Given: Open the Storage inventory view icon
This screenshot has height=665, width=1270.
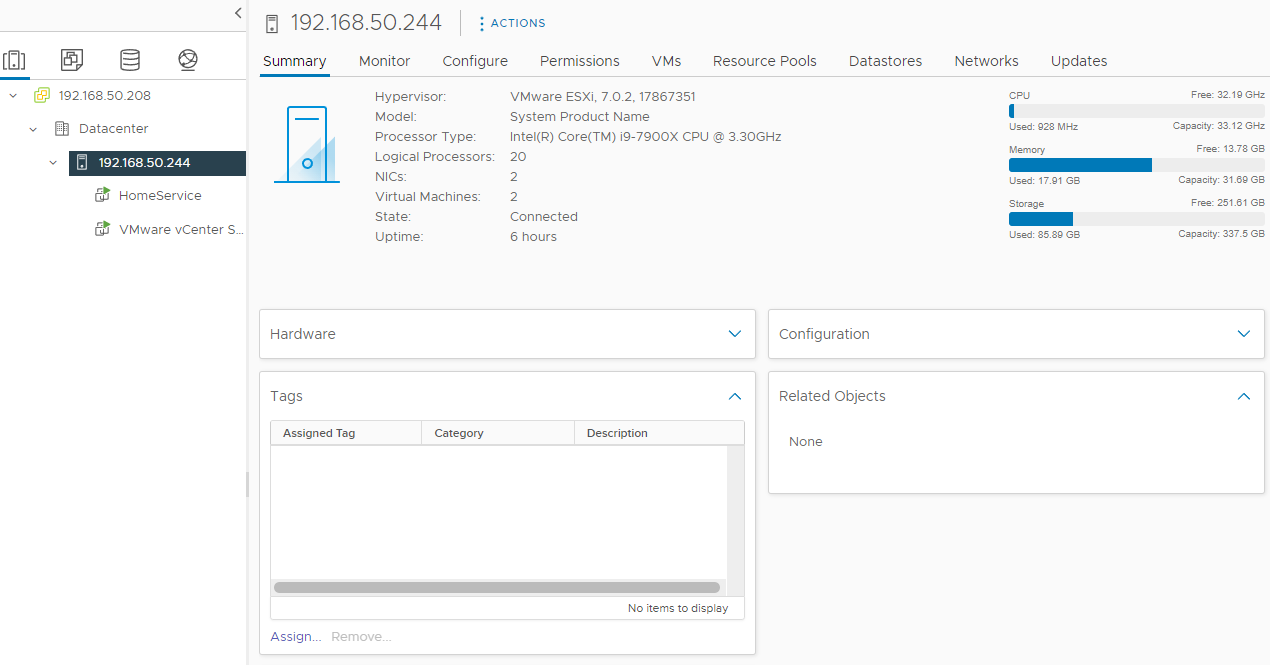Looking at the screenshot, I should (130, 60).
